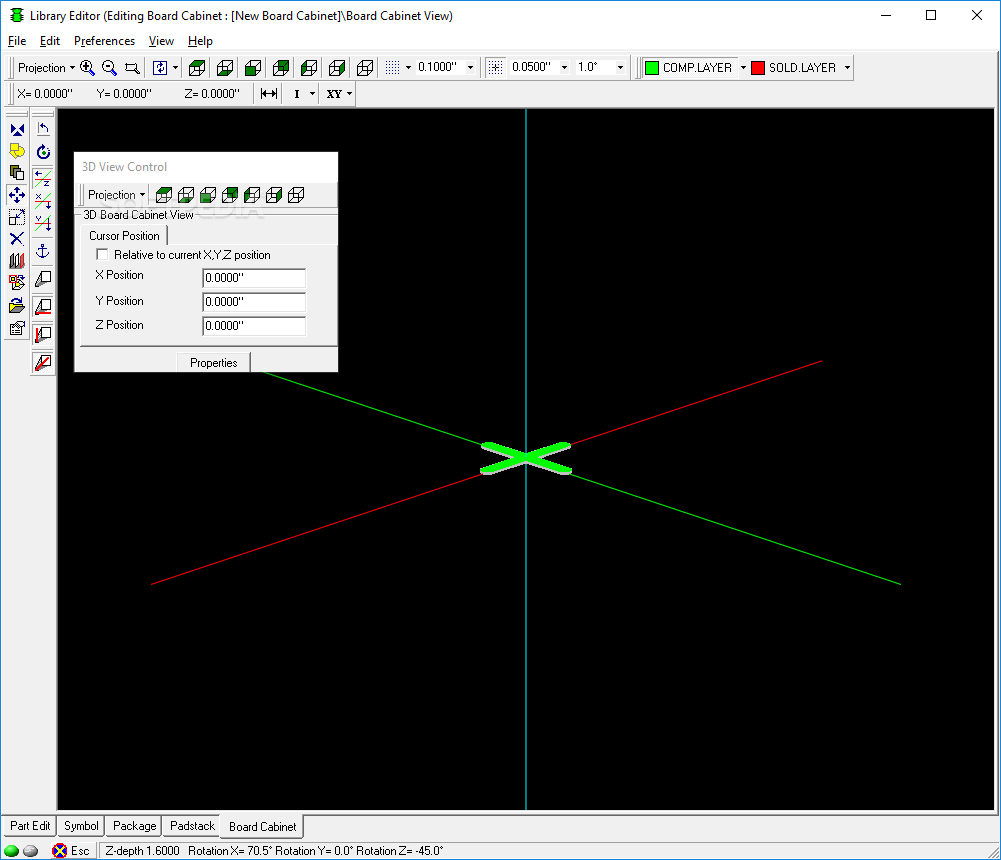This screenshot has height=860, width=1001.
Task: Switch to the Symbol tab
Action: point(81,826)
